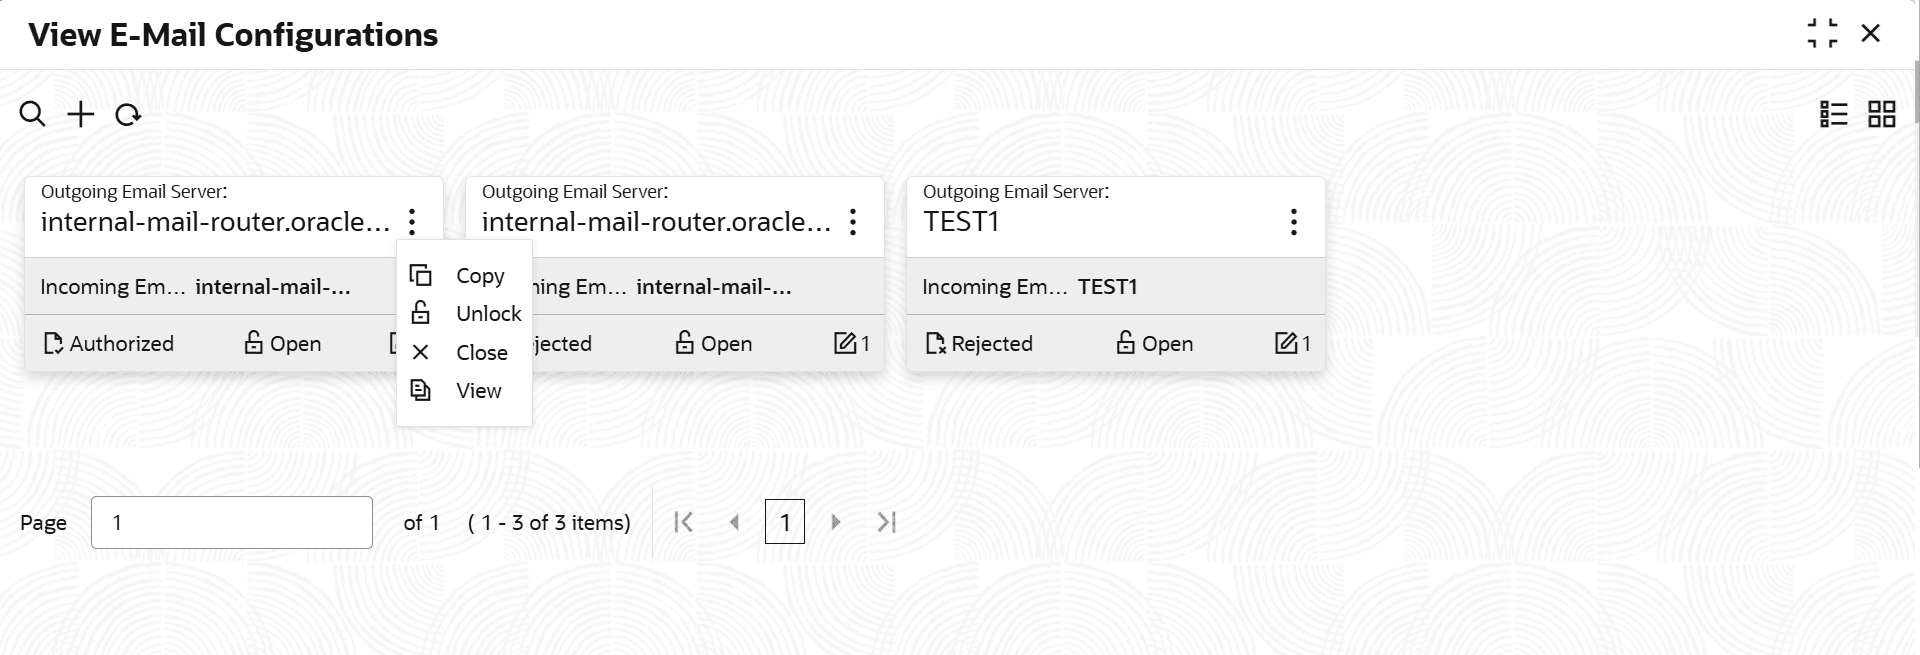This screenshot has width=1920, height=655.
Task: Click the Page number input field
Action: coord(232,522)
